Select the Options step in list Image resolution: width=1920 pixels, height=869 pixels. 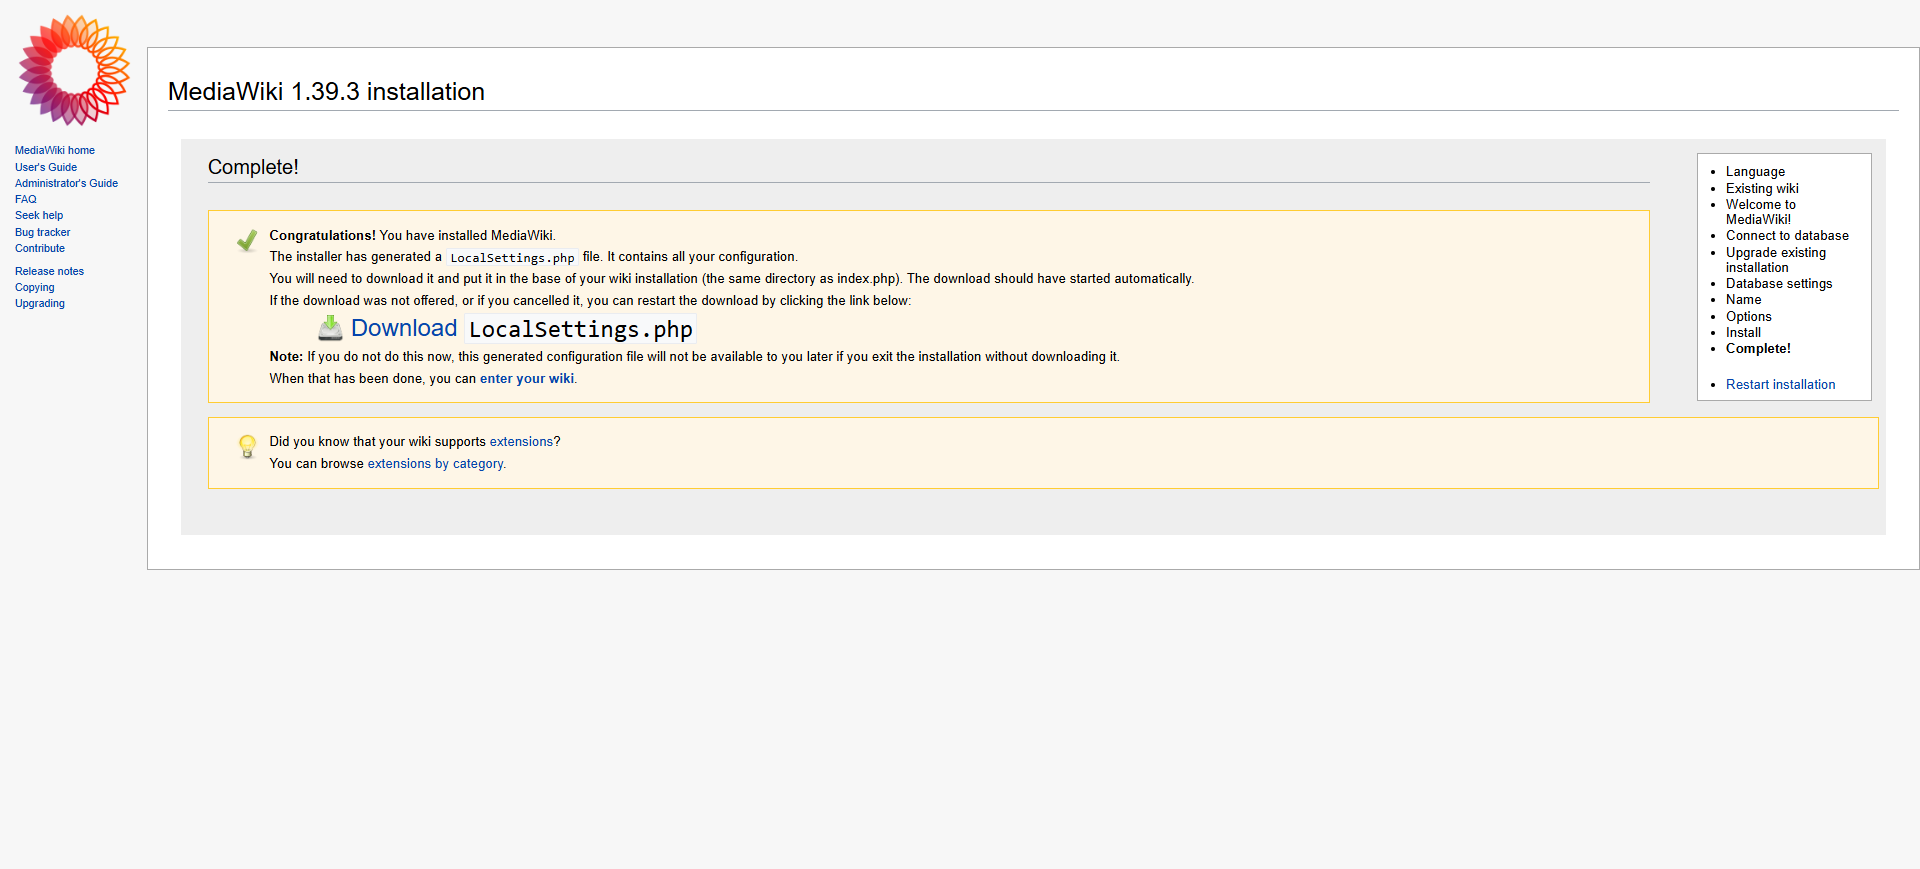(1749, 317)
